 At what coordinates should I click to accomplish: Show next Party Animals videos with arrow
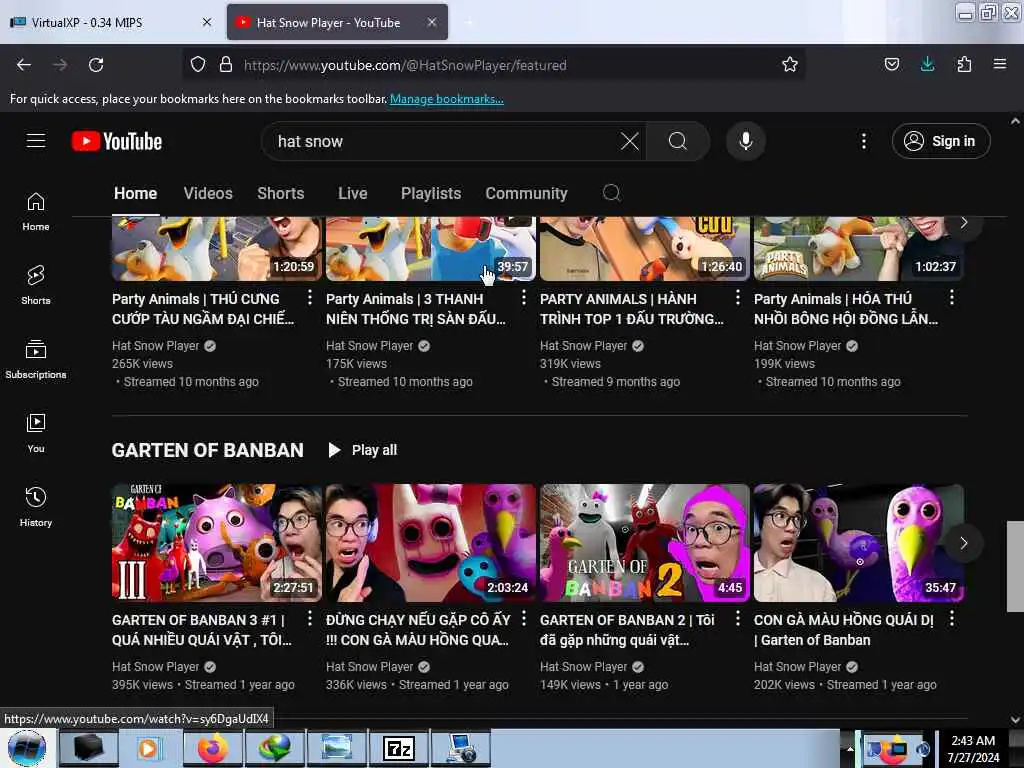963,223
